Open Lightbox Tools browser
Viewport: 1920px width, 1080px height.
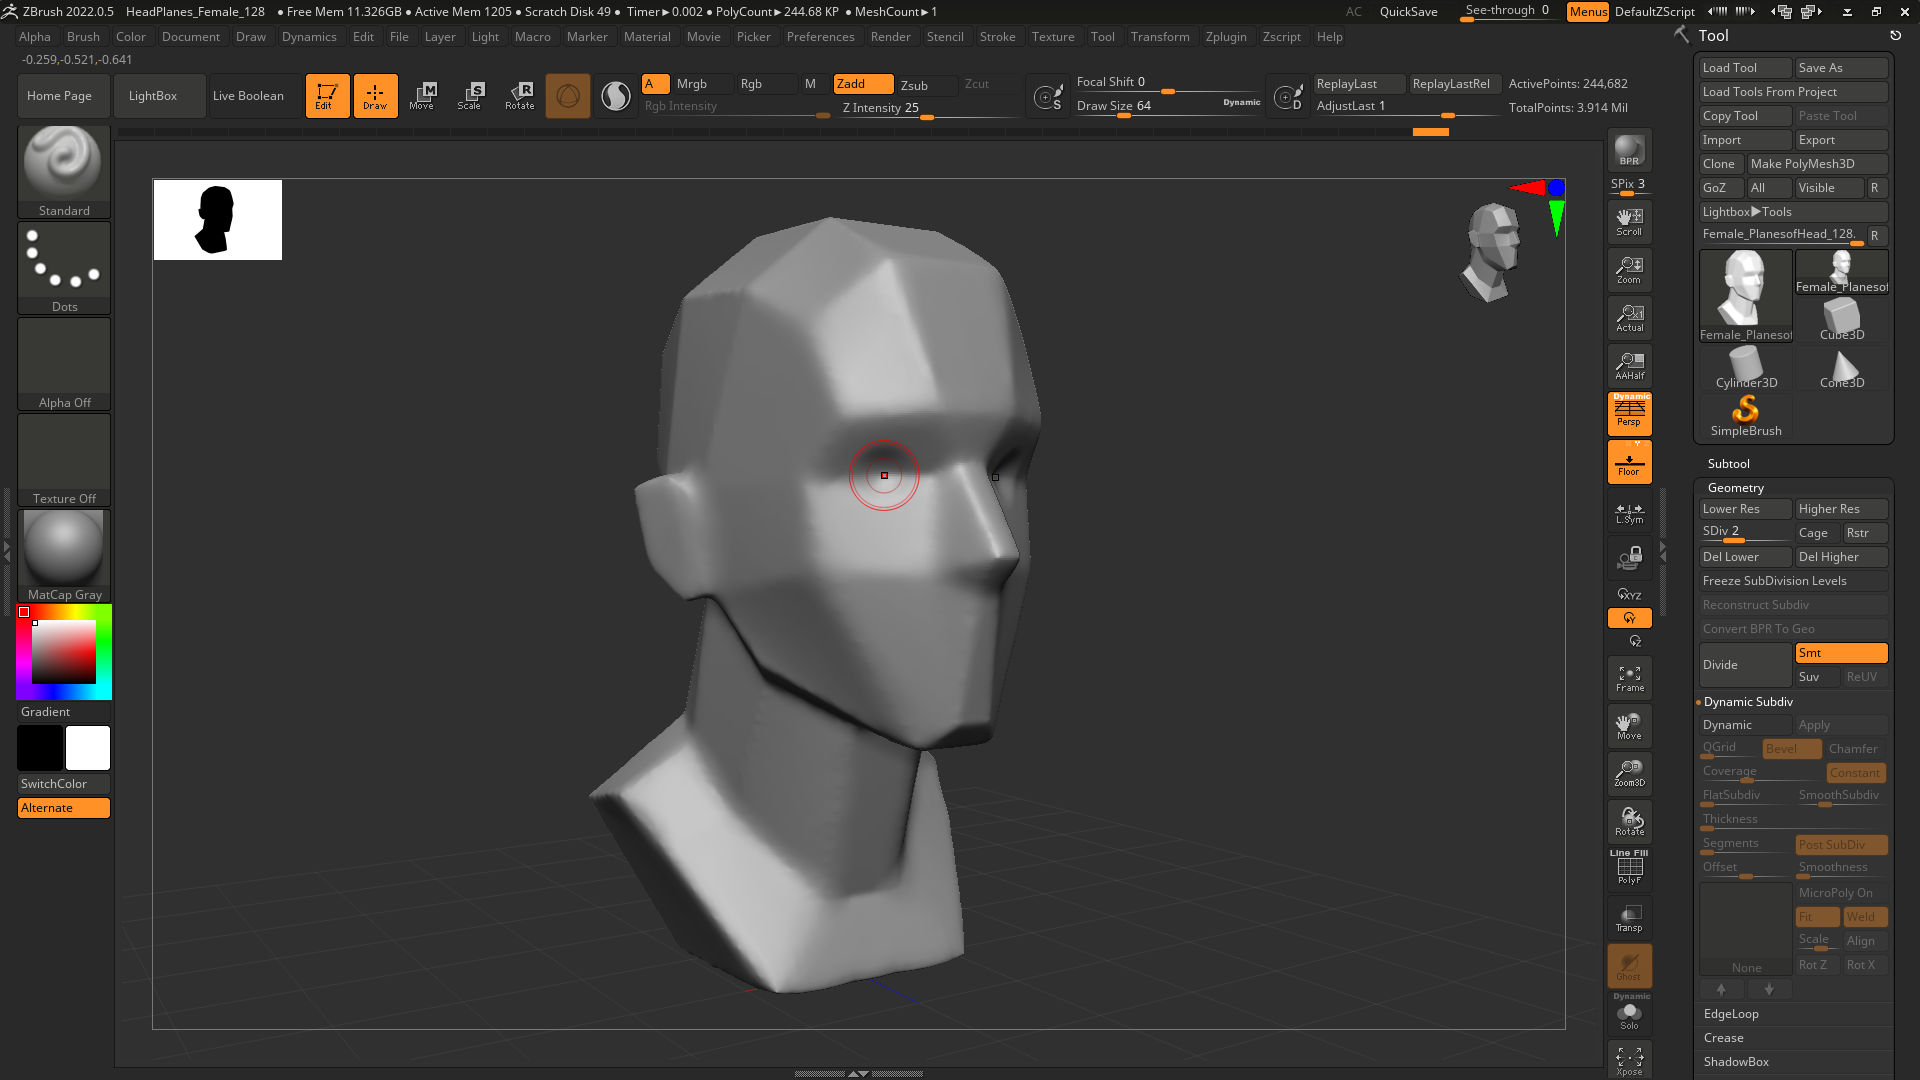(1793, 212)
